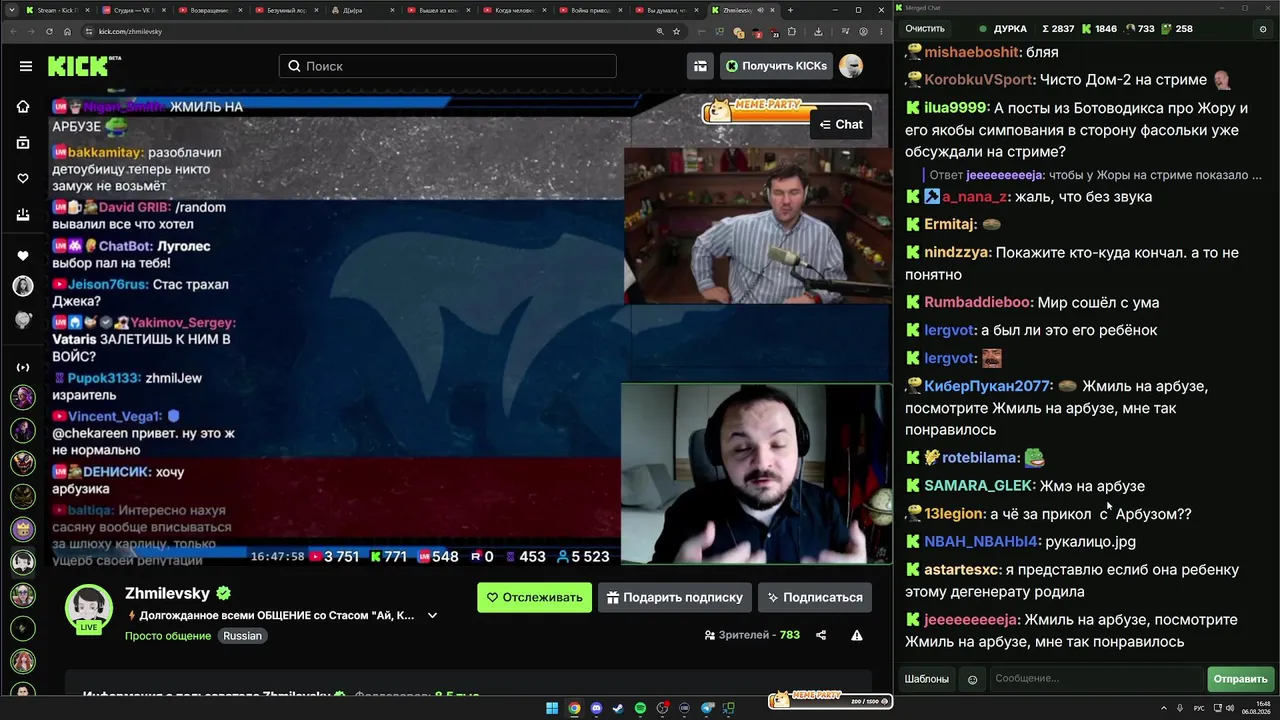Click the browser address bar URL
The height and width of the screenshot is (720, 1280).
pyautogui.click(x=130, y=31)
